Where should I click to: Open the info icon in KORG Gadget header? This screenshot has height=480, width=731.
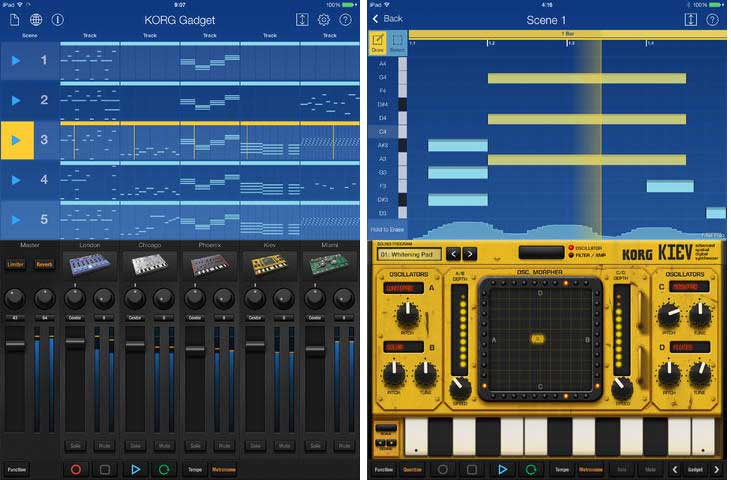(x=58, y=20)
